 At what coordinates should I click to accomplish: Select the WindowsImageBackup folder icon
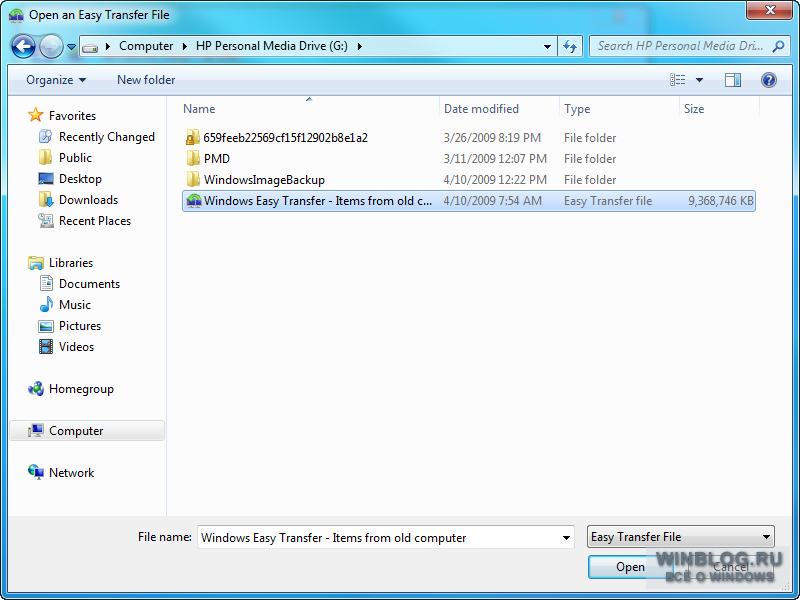[193, 180]
